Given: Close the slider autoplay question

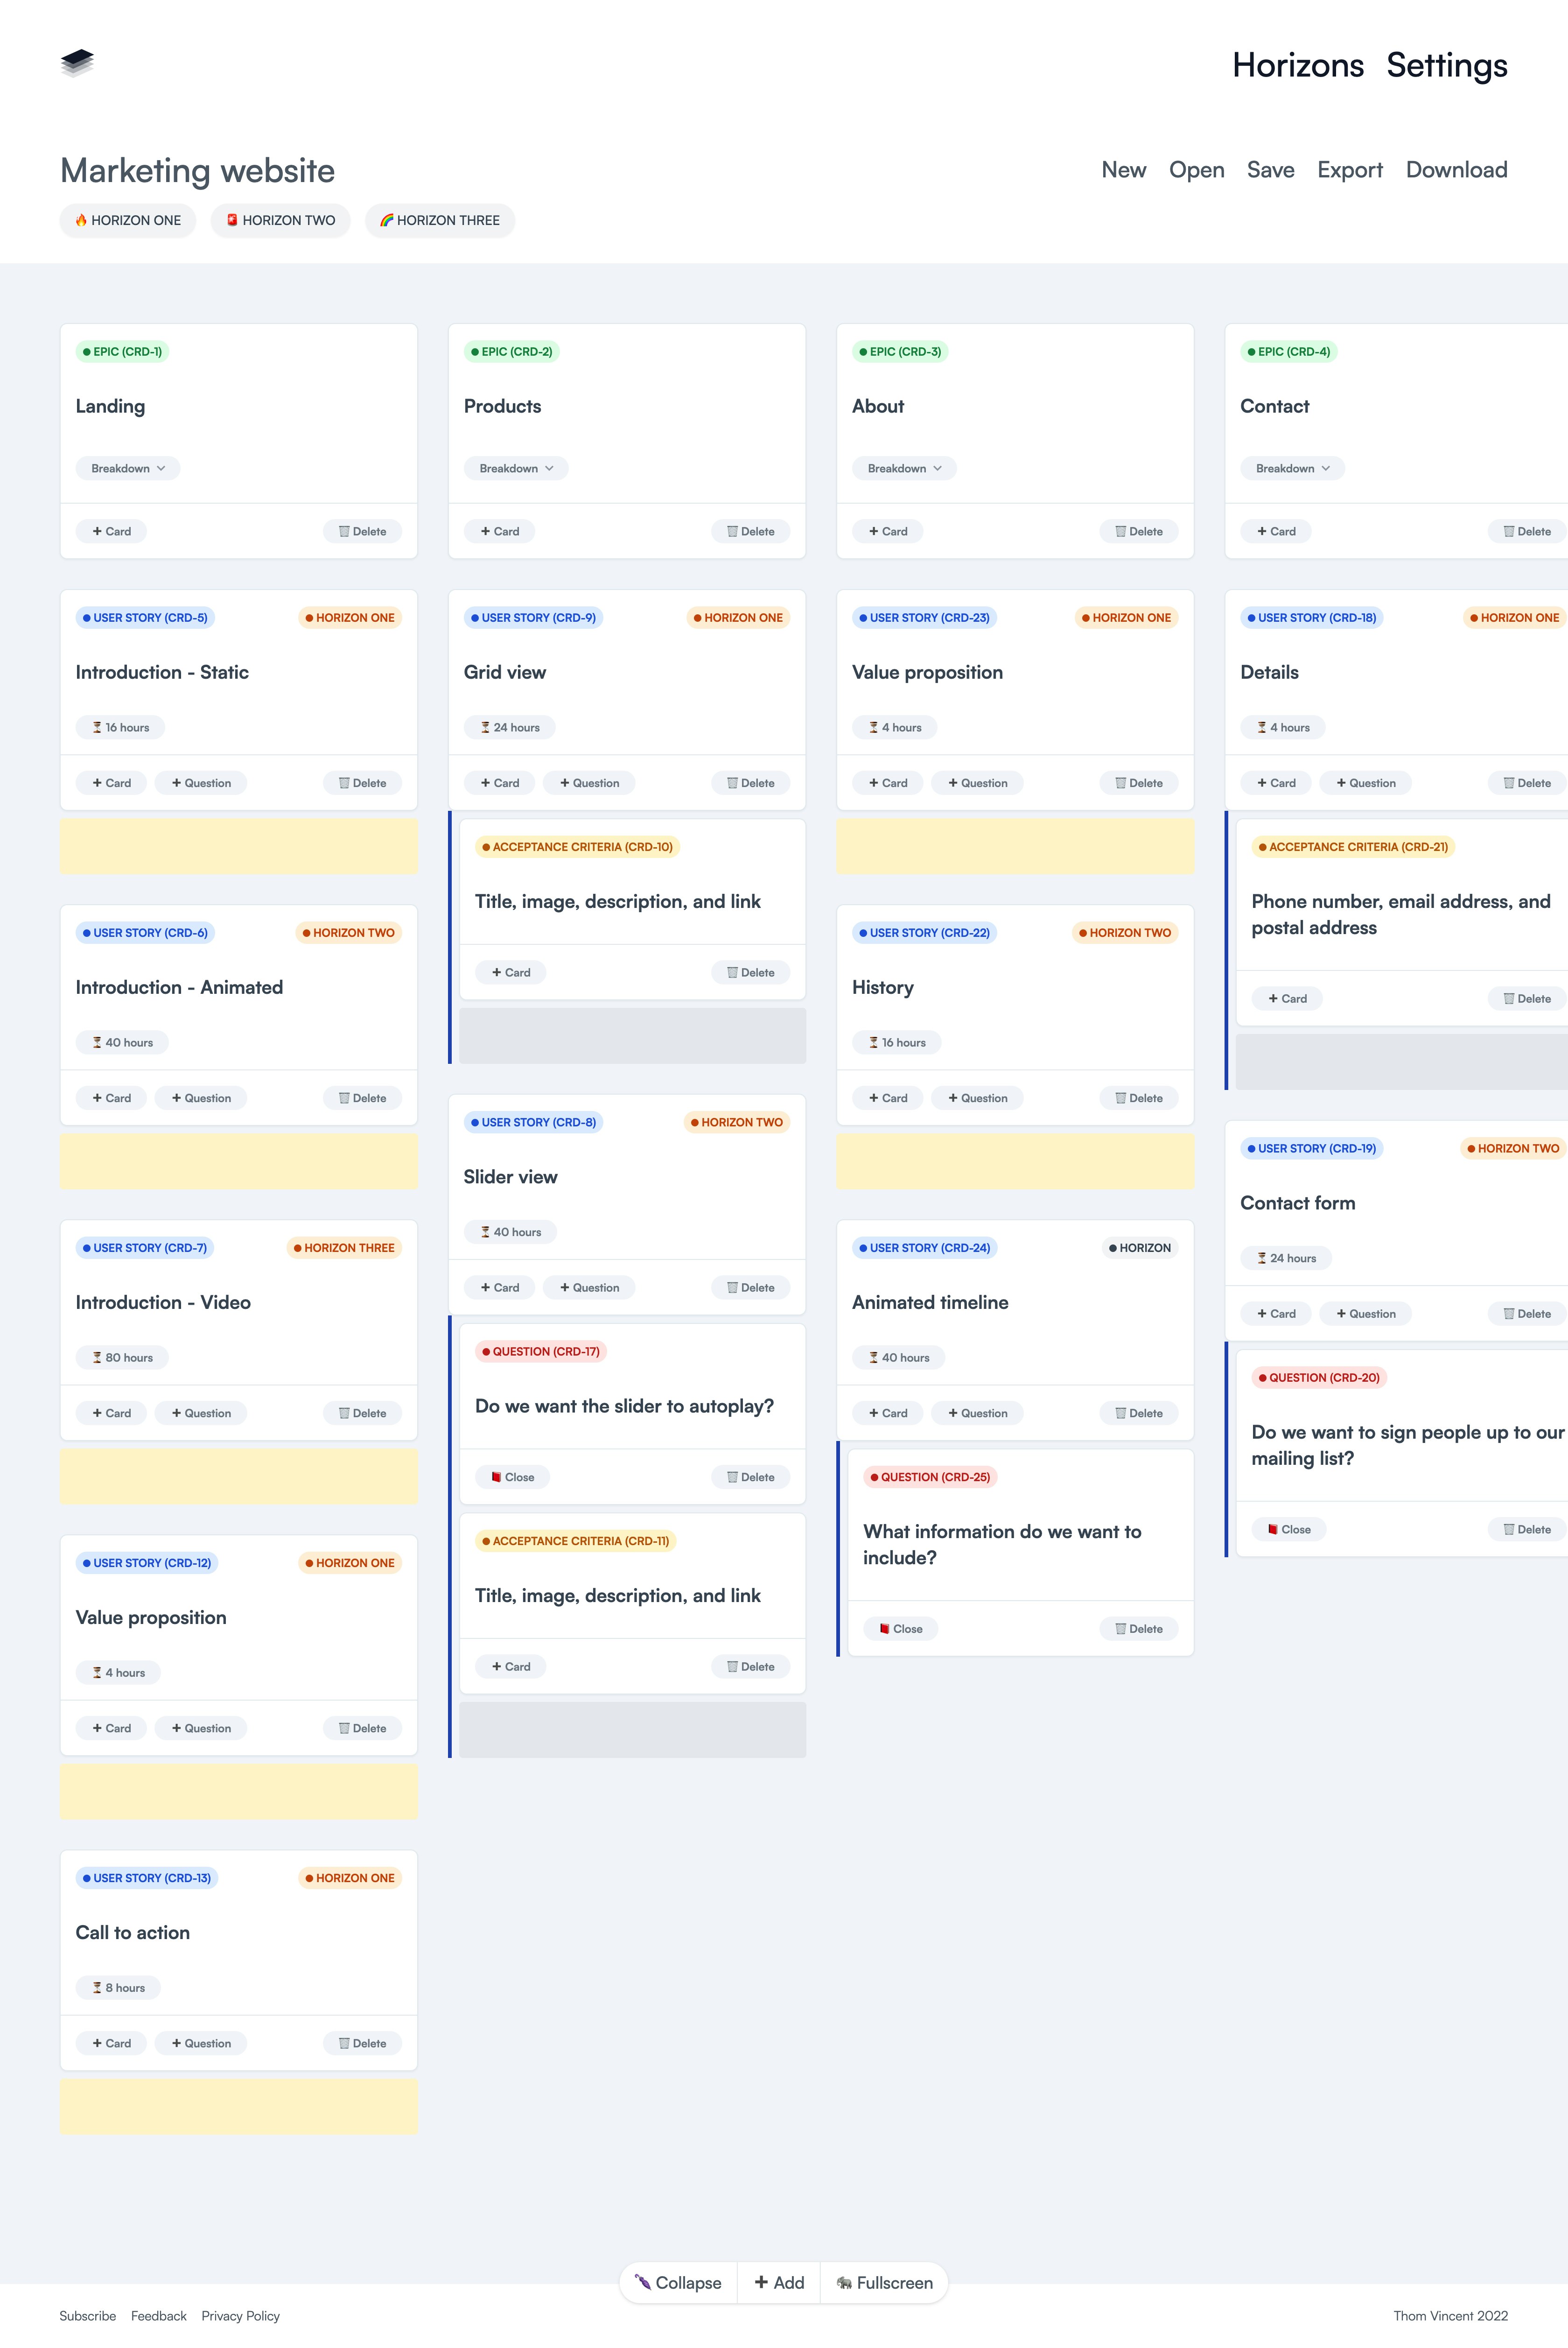Looking at the screenshot, I should 512,1477.
